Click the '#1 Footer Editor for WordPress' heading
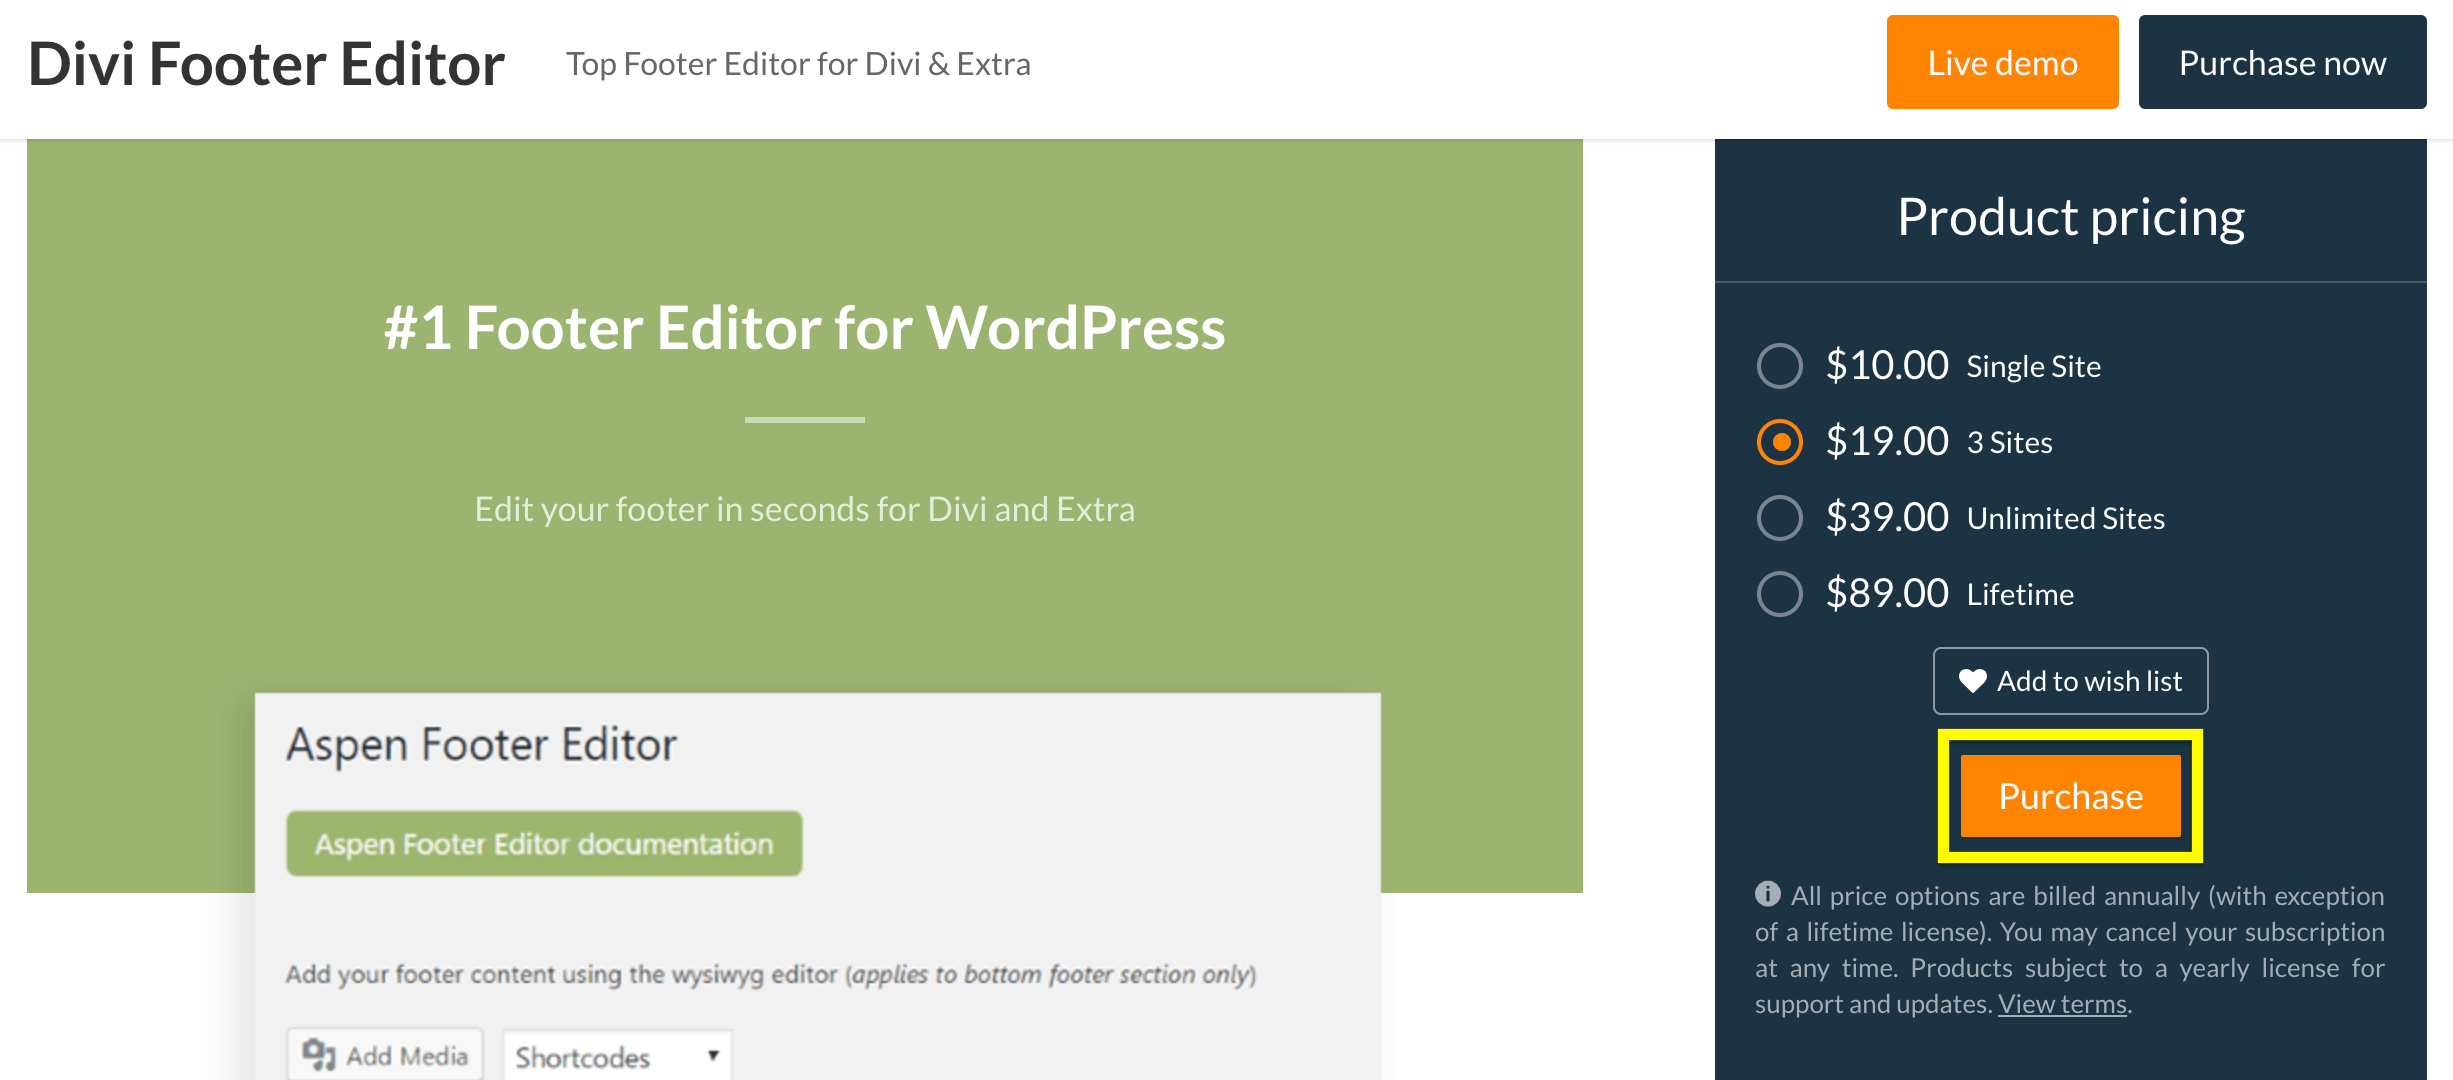This screenshot has height=1080, width=2453. (805, 328)
